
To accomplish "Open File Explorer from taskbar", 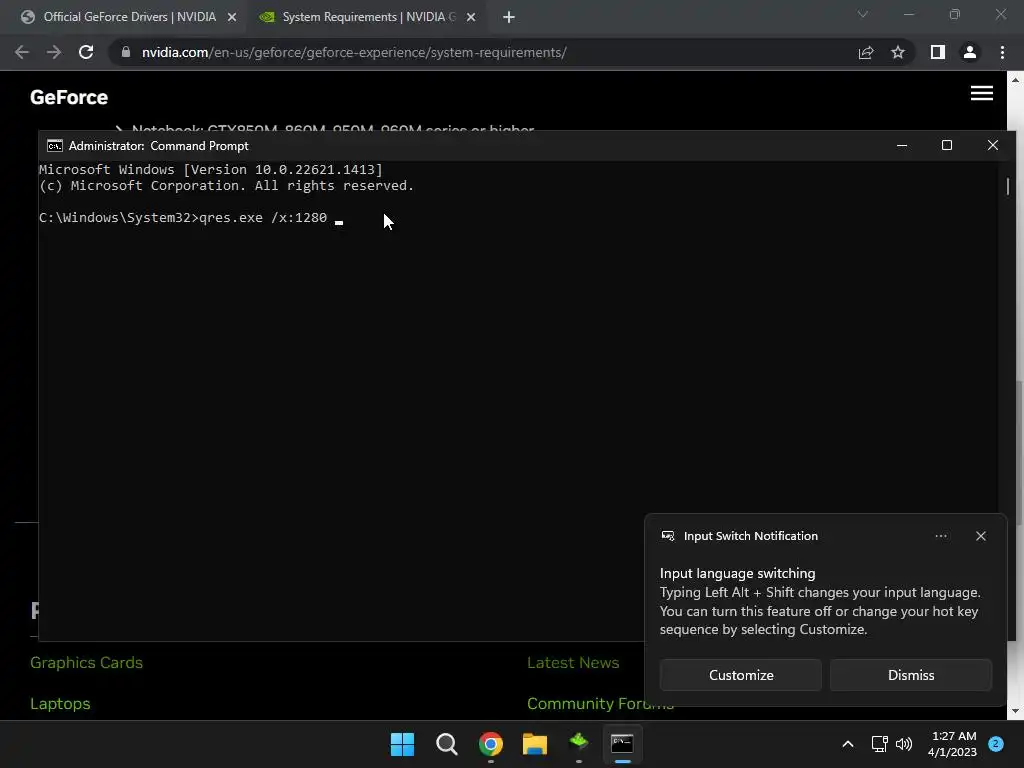I will pyautogui.click(x=535, y=744).
